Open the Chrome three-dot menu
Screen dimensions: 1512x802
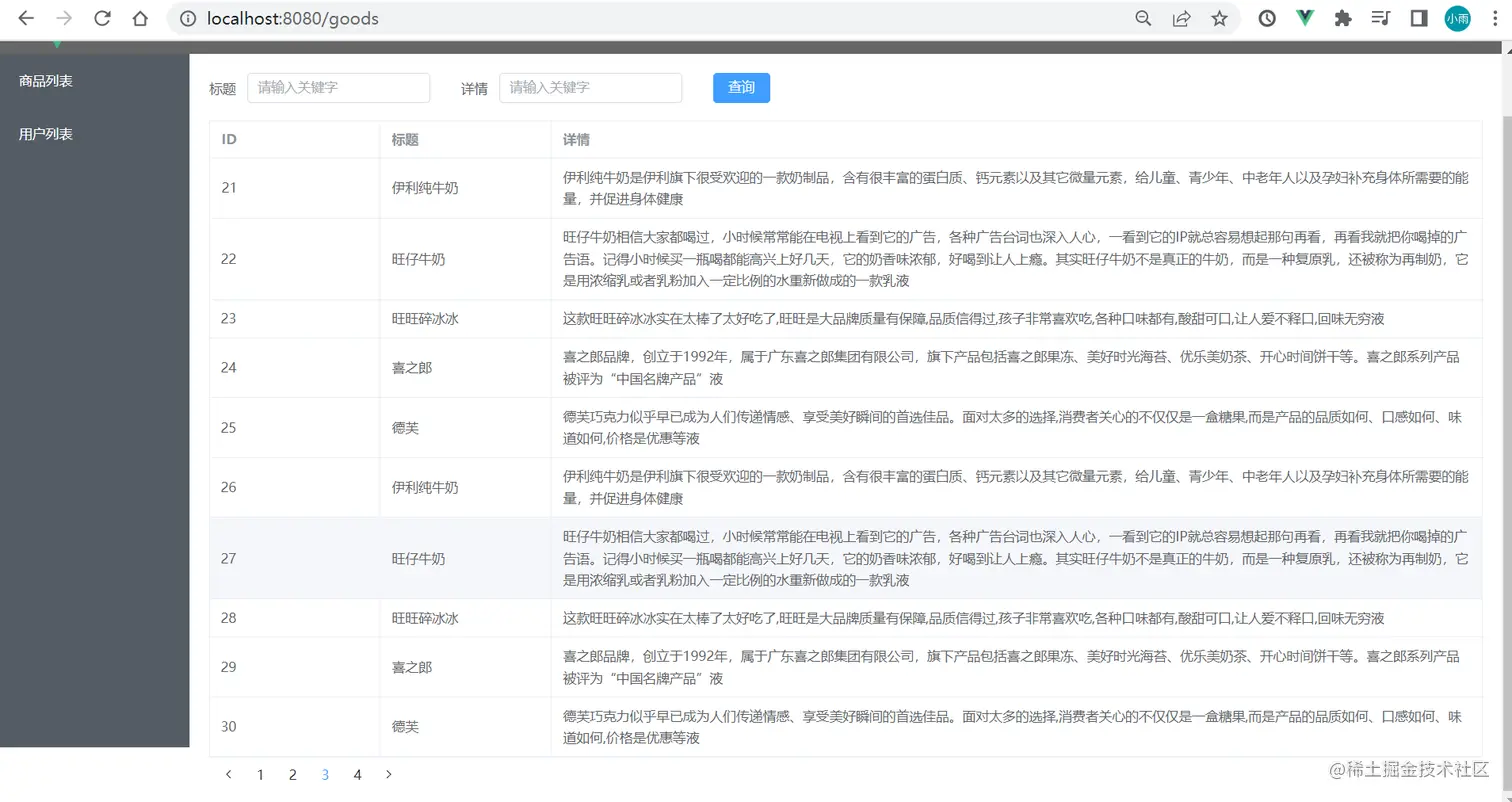pyautogui.click(x=1494, y=18)
